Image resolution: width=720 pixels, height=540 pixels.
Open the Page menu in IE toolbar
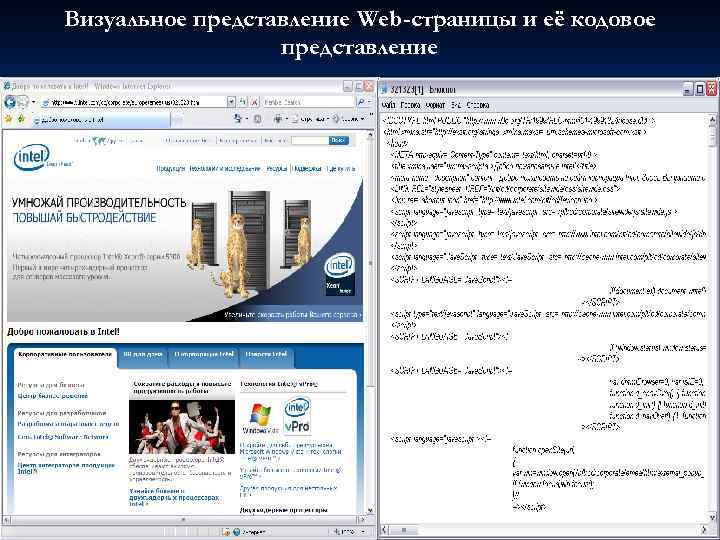[310, 119]
